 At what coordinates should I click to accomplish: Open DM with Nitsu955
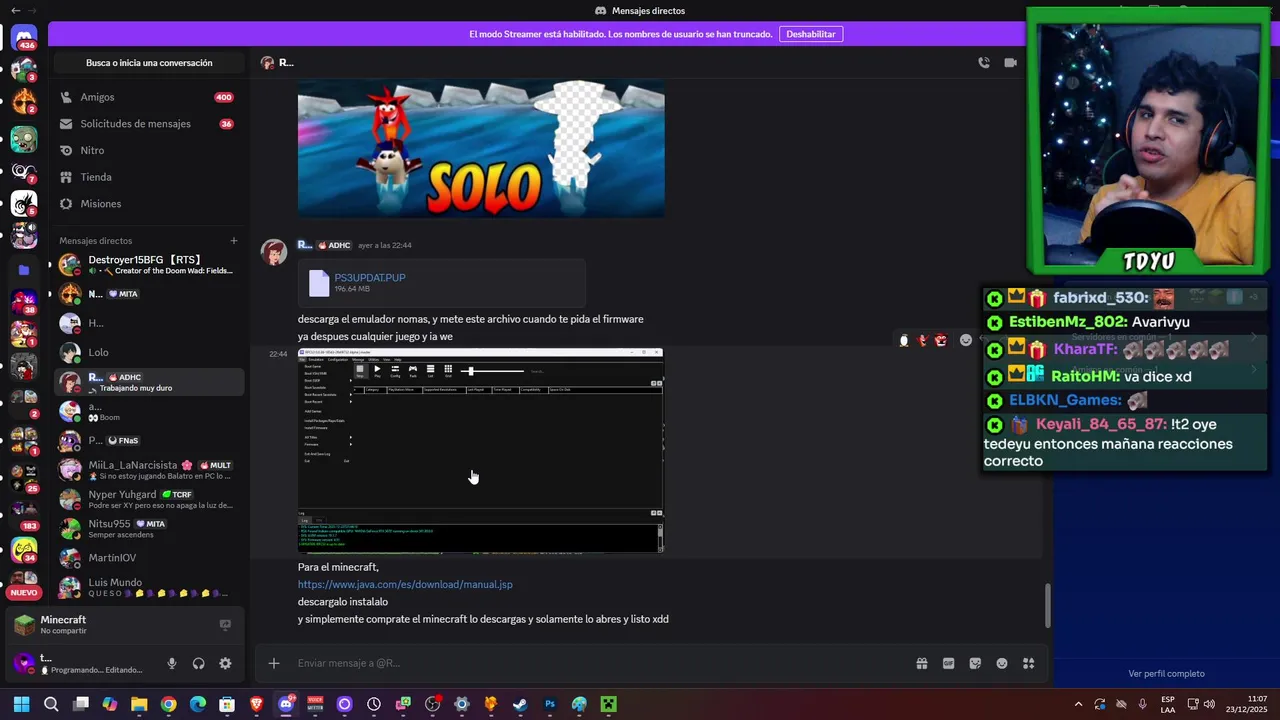point(149,528)
